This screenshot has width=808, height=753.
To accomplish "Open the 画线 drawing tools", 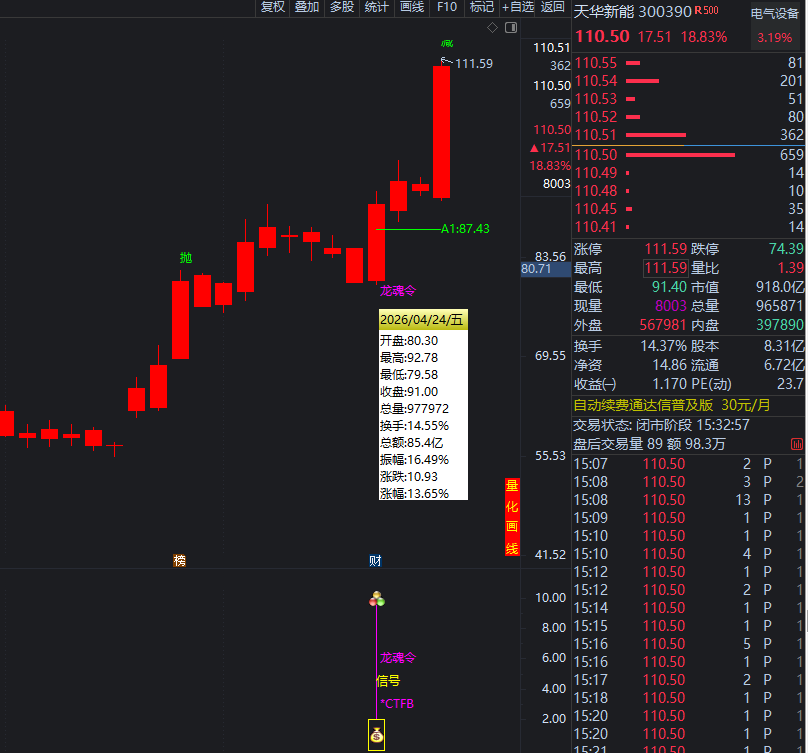I will (412, 7).
